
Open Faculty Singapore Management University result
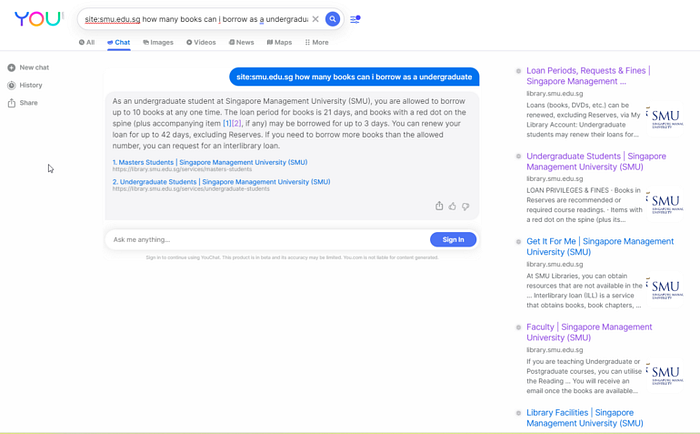pyautogui.click(x=589, y=332)
